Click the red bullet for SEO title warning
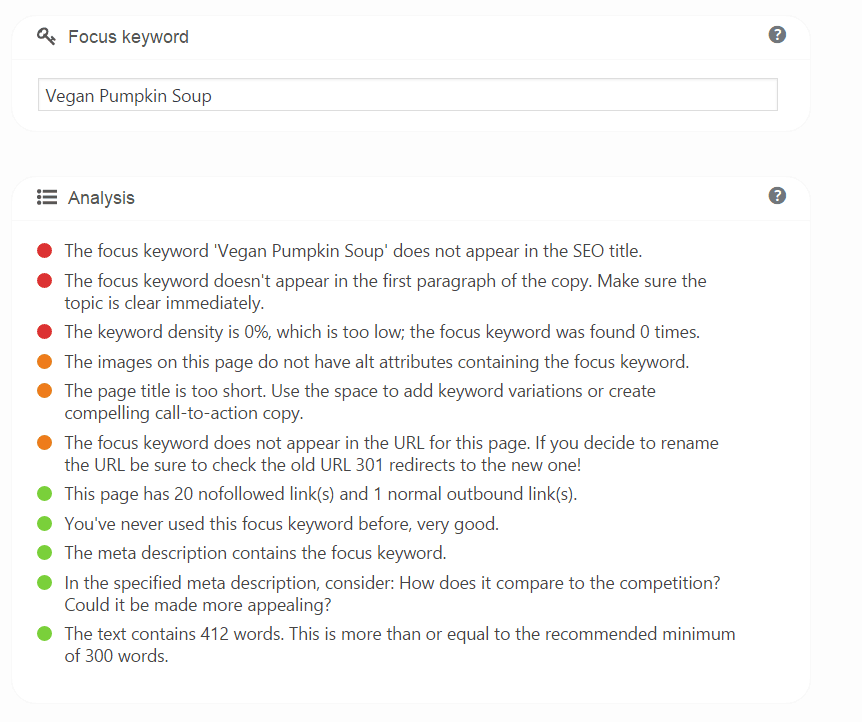The width and height of the screenshot is (862, 722). pyautogui.click(x=44, y=251)
